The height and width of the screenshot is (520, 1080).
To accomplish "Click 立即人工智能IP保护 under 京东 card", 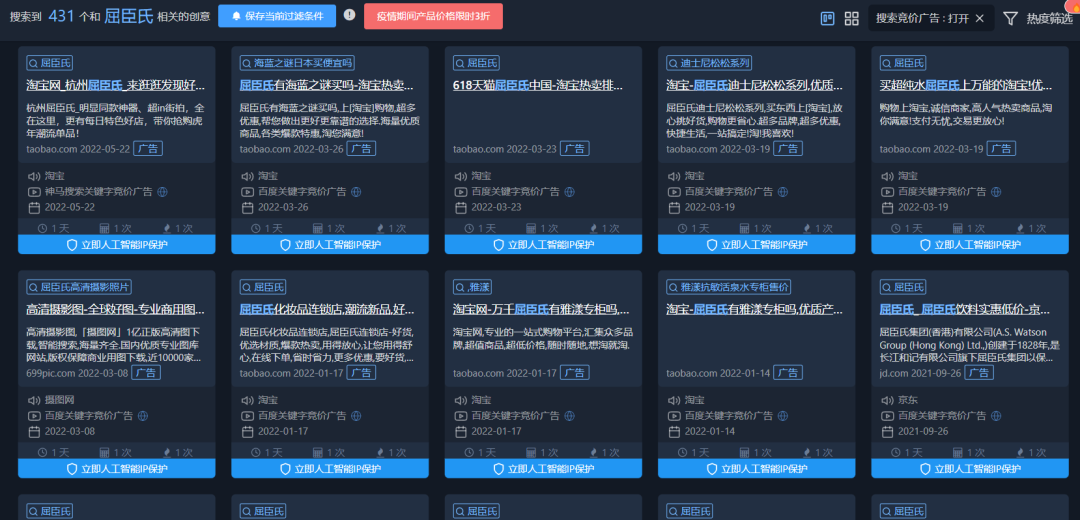I will coord(970,468).
